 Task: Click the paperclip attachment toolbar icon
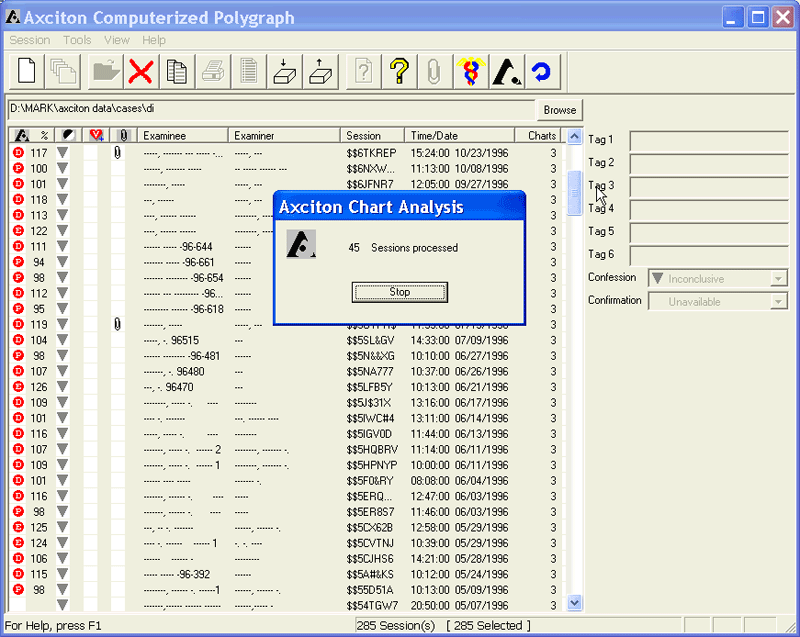pos(434,71)
